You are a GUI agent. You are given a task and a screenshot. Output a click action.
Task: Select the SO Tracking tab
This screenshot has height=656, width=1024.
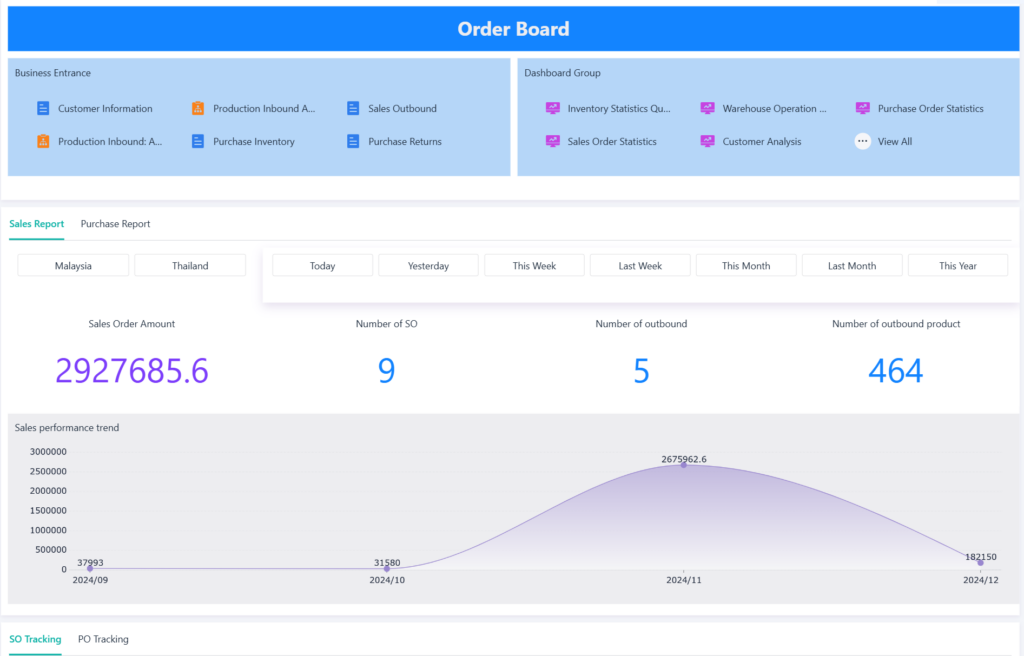(35, 639)
